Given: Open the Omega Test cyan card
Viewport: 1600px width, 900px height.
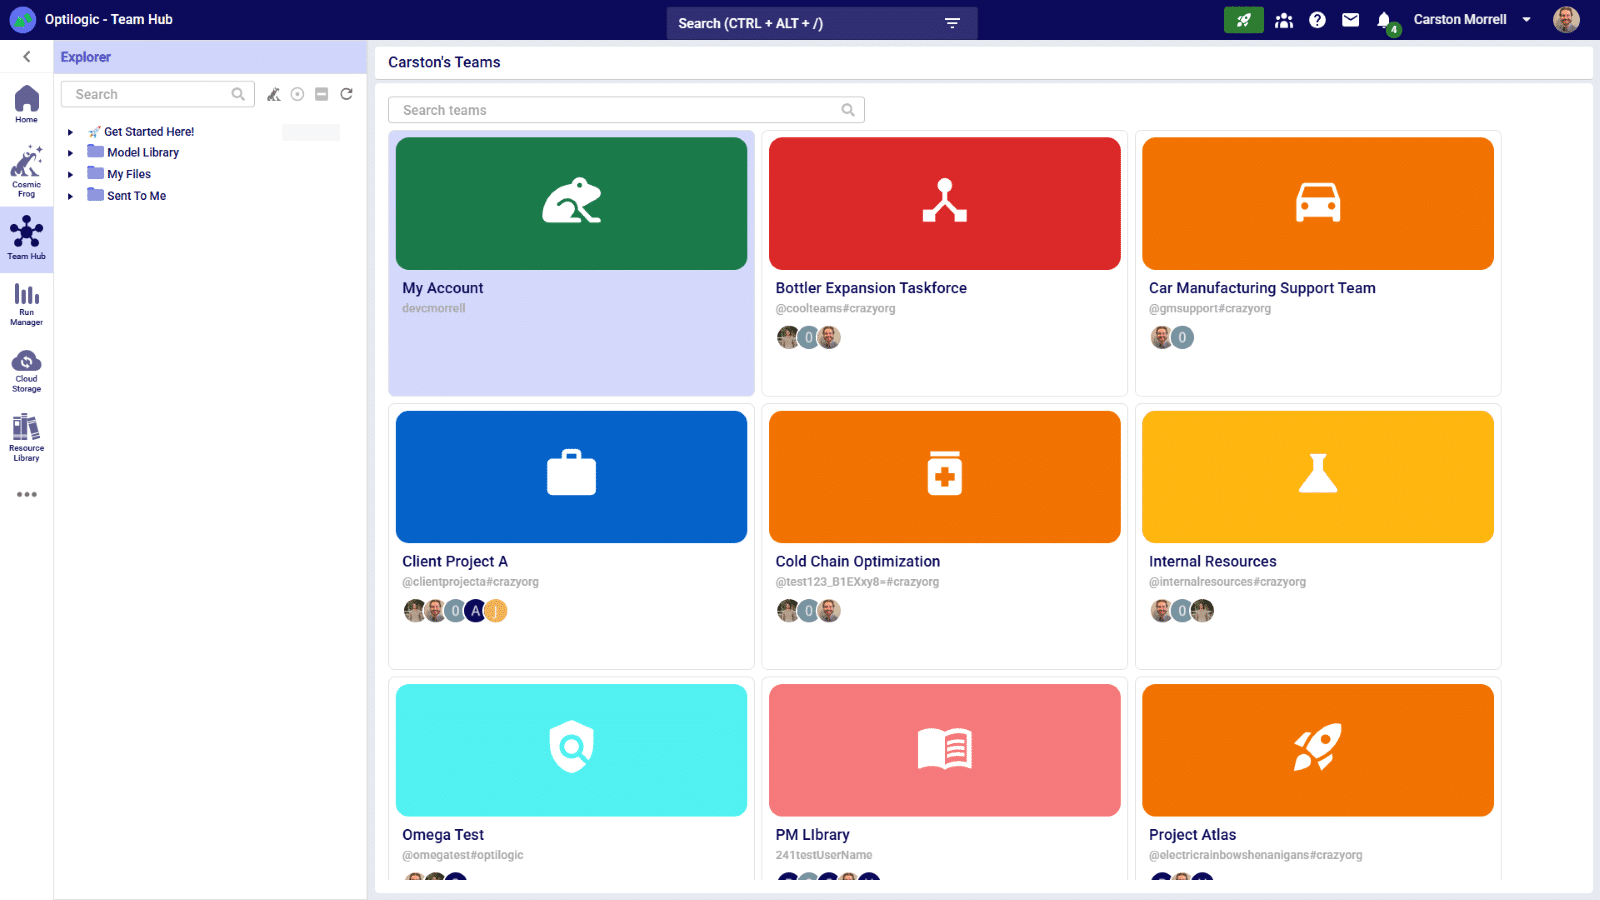Looking at the screenshot, I should tap(571, 749).
